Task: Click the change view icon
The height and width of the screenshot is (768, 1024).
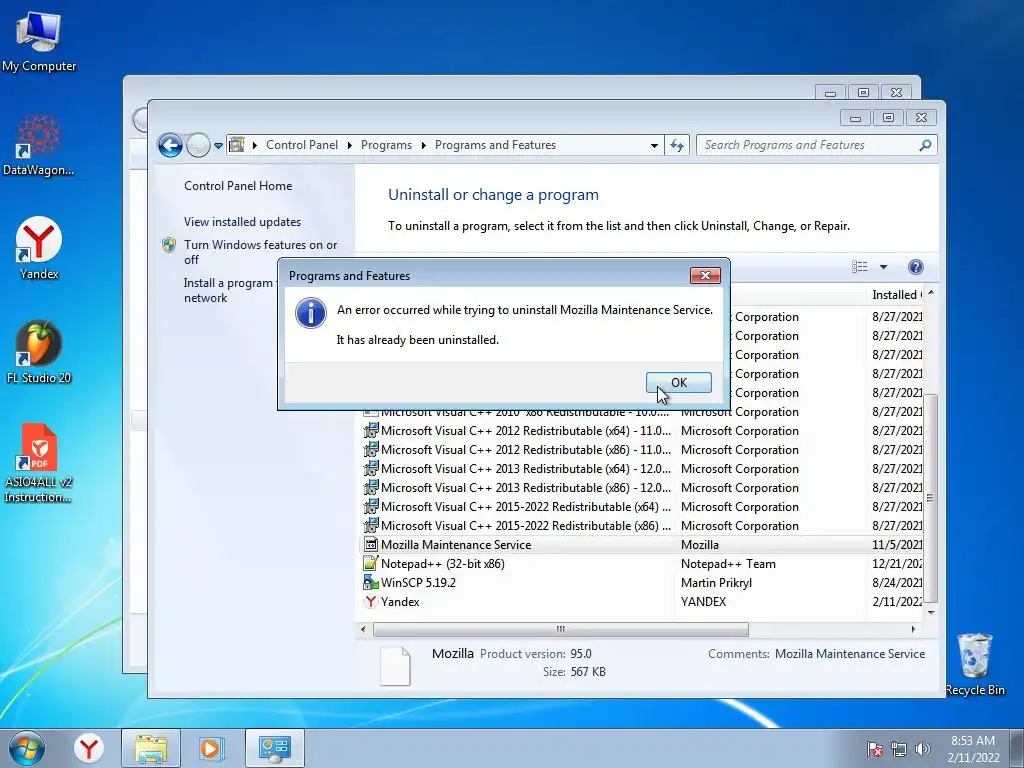Action: tap(859, 266)
